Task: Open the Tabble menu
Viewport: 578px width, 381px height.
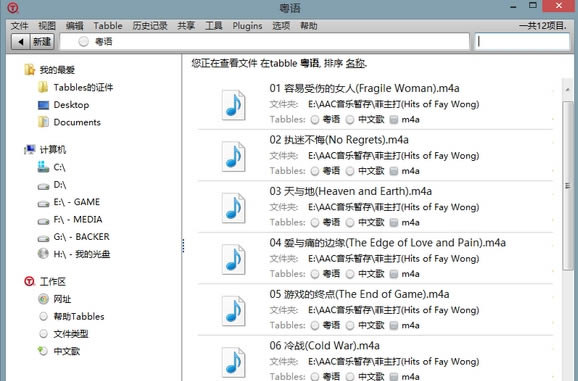Action: tap(108, 26)
